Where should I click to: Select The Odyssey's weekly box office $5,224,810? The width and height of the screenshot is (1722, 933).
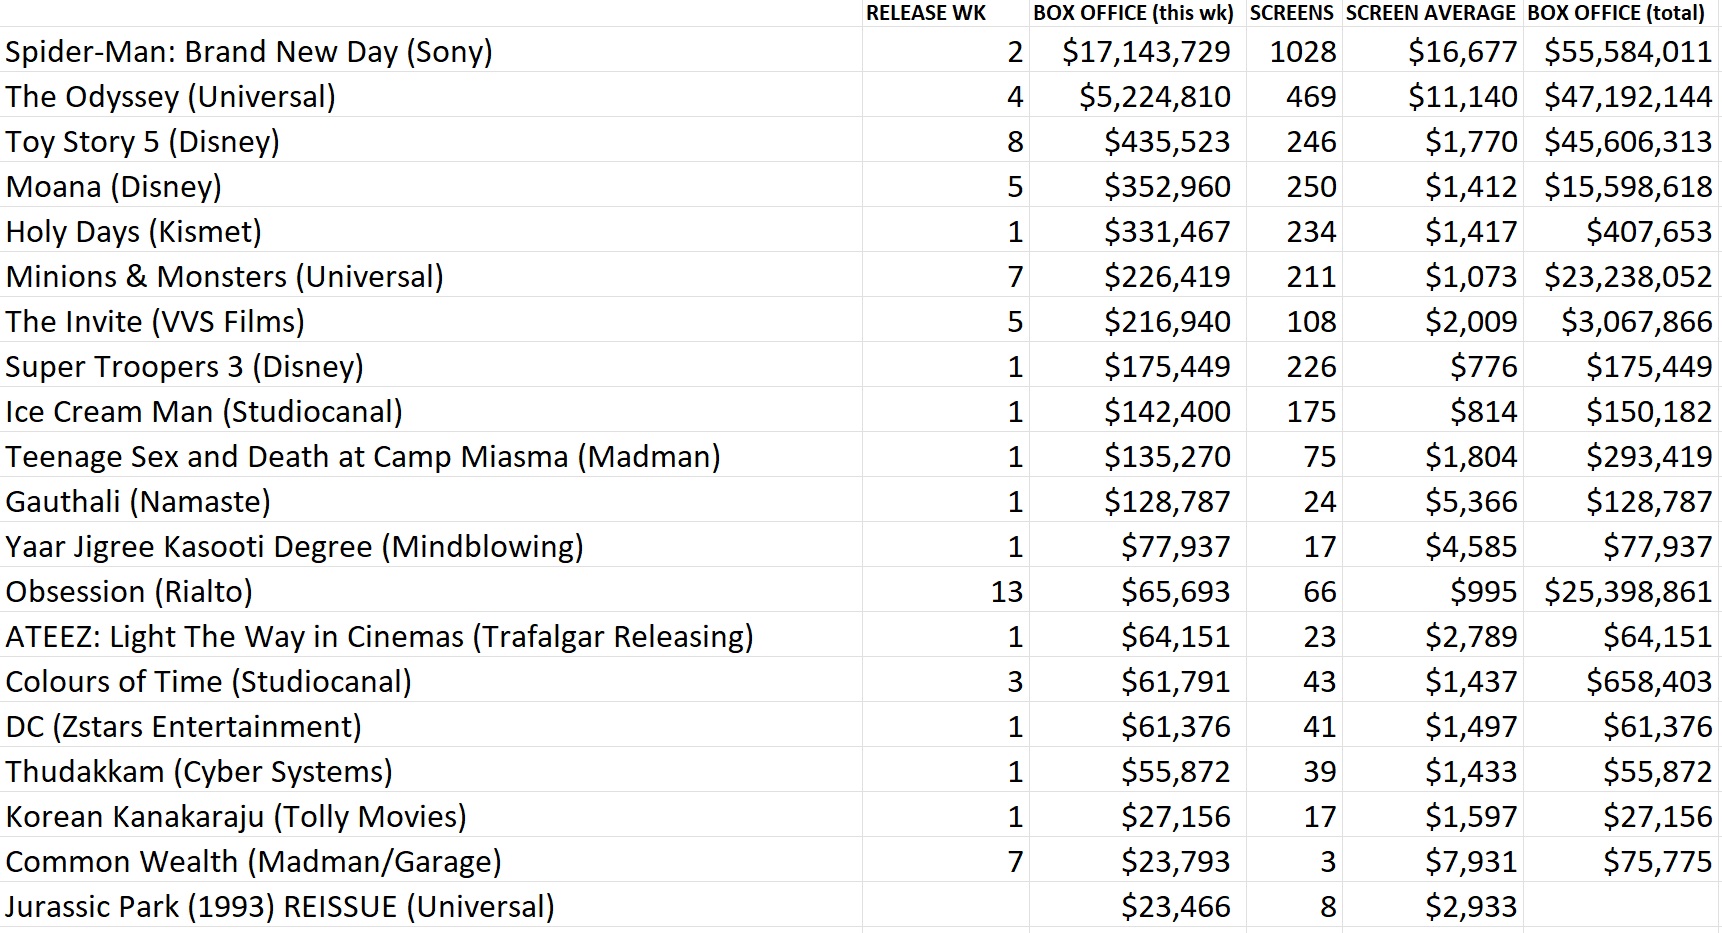pos(1155,97)
